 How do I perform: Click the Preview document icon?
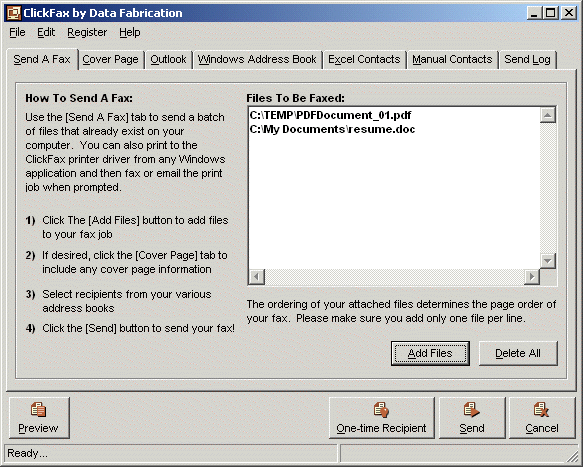38,409
